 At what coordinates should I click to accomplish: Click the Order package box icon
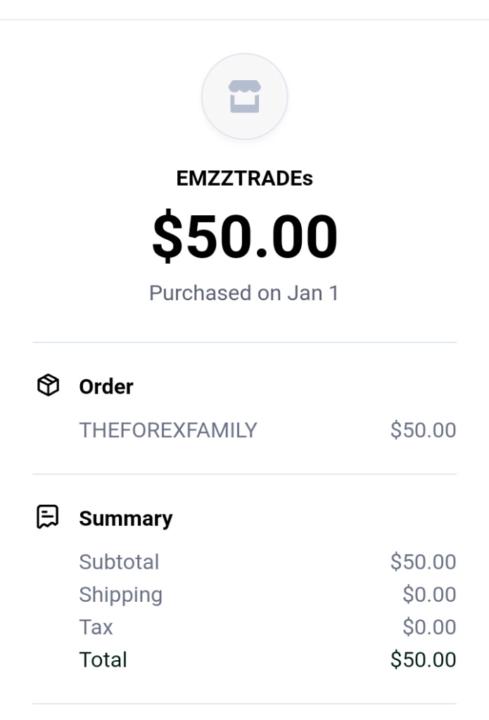click(48, 385)
